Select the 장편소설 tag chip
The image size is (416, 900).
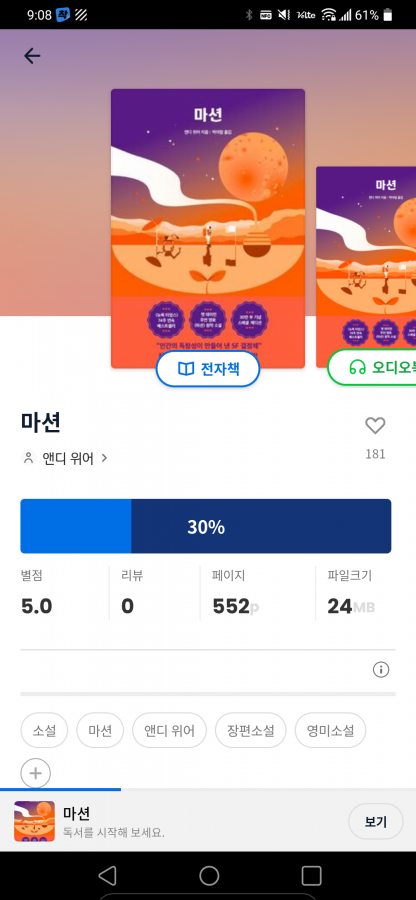[250, 731]
